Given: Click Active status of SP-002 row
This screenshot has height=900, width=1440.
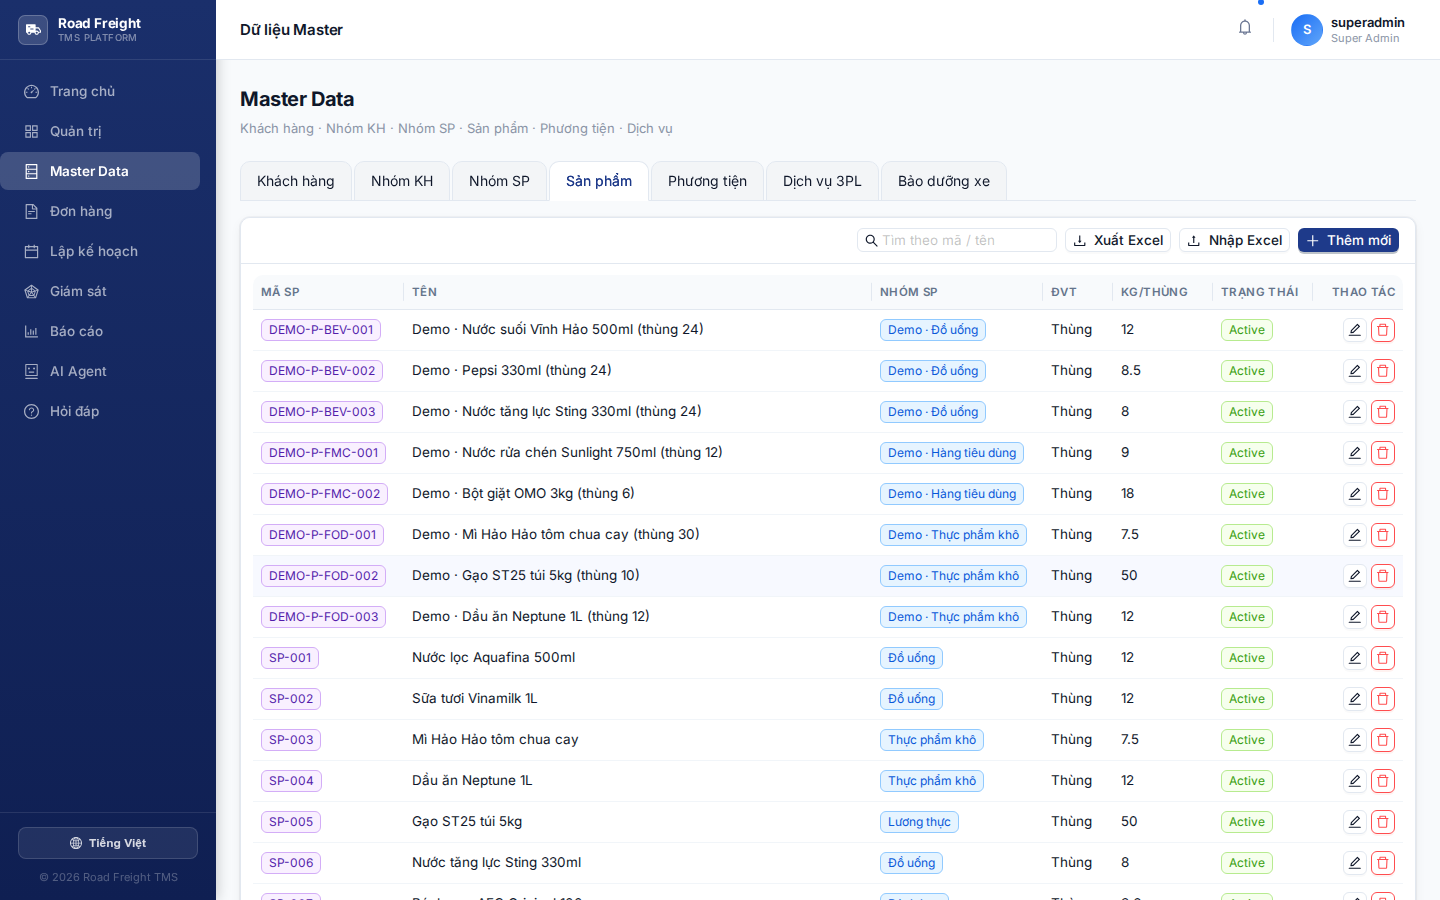Looking at the screenshot, I should pos(1247,699).
